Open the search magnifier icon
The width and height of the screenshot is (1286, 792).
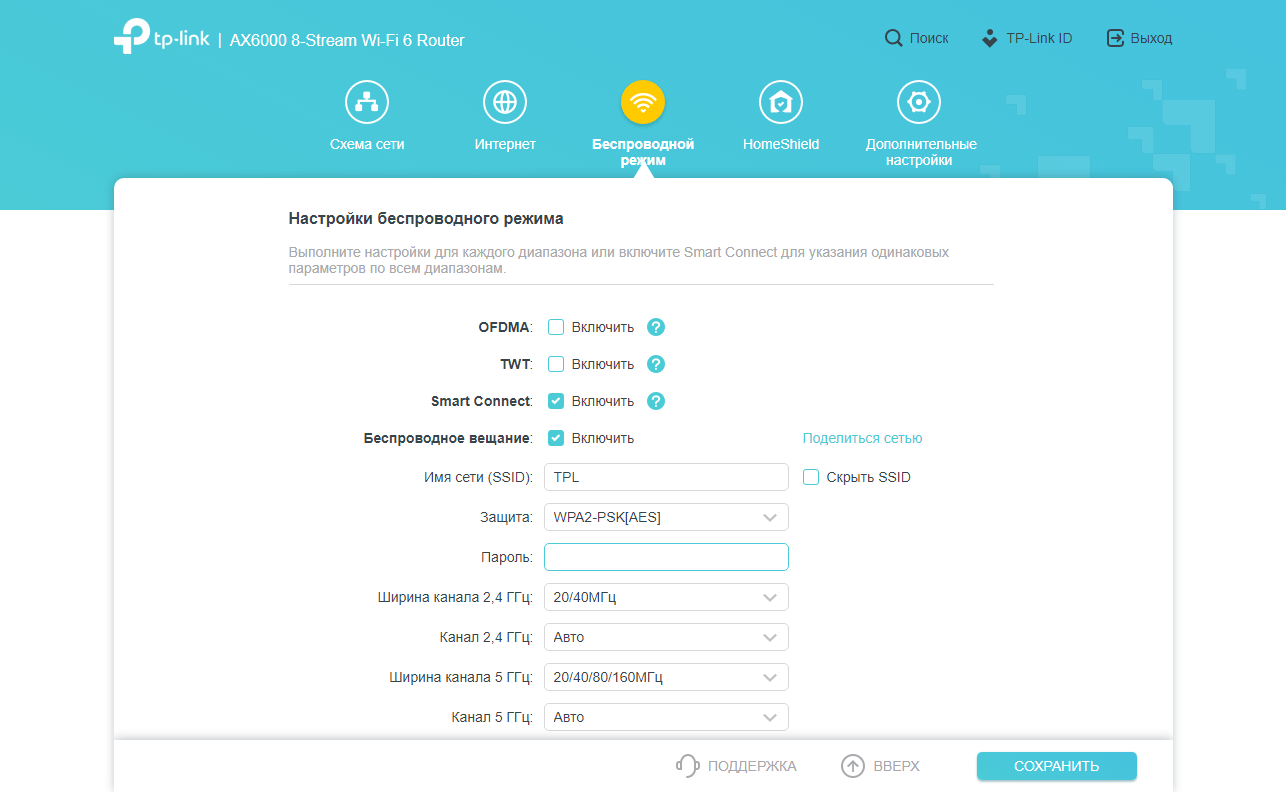coord(894,38)
